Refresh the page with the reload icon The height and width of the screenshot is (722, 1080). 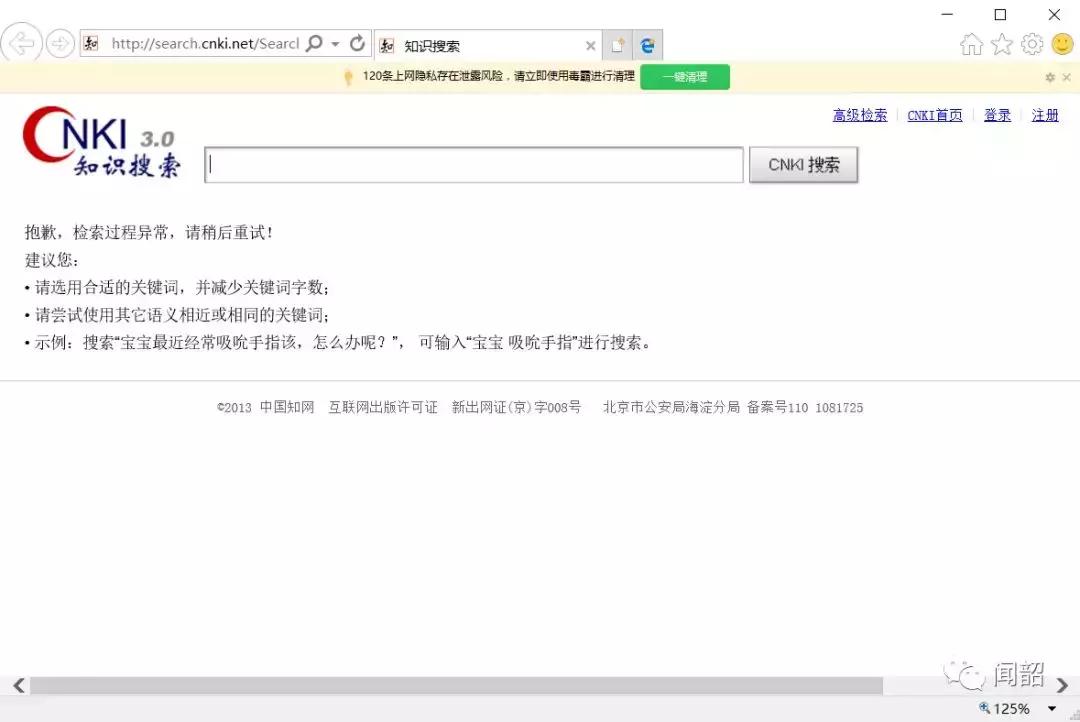pyautogui.click(x=357, y=44)
